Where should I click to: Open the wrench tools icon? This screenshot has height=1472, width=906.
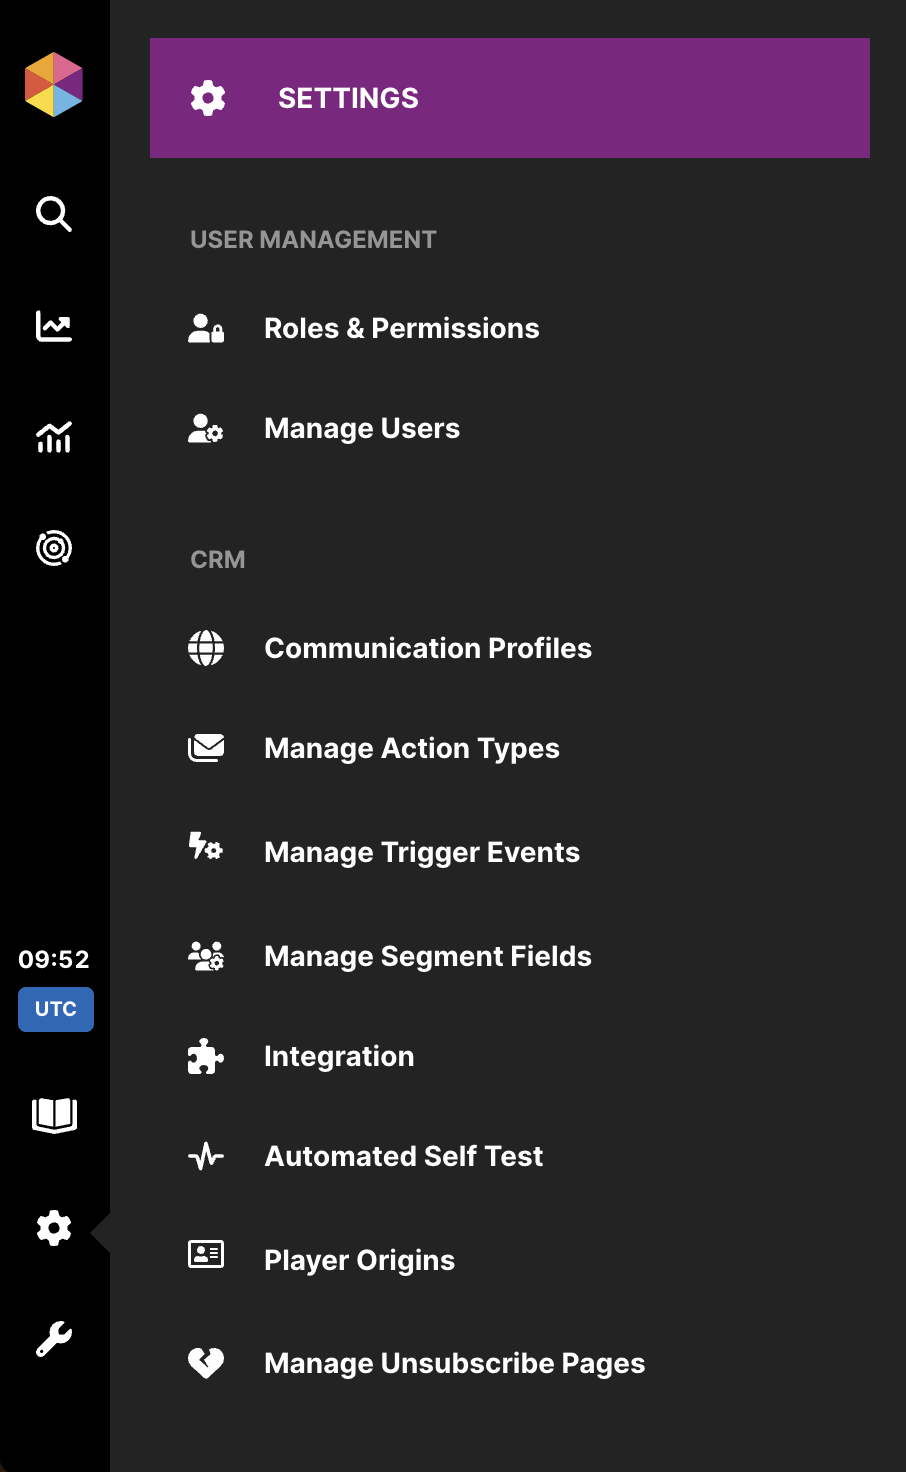pos(54,1339)
